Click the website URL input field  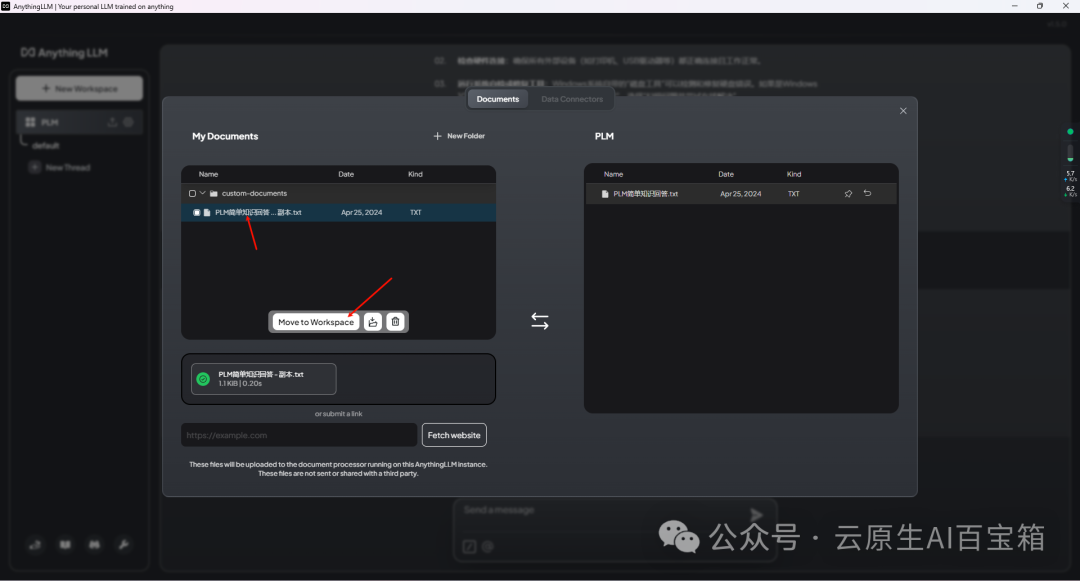[x=299, y=435]
